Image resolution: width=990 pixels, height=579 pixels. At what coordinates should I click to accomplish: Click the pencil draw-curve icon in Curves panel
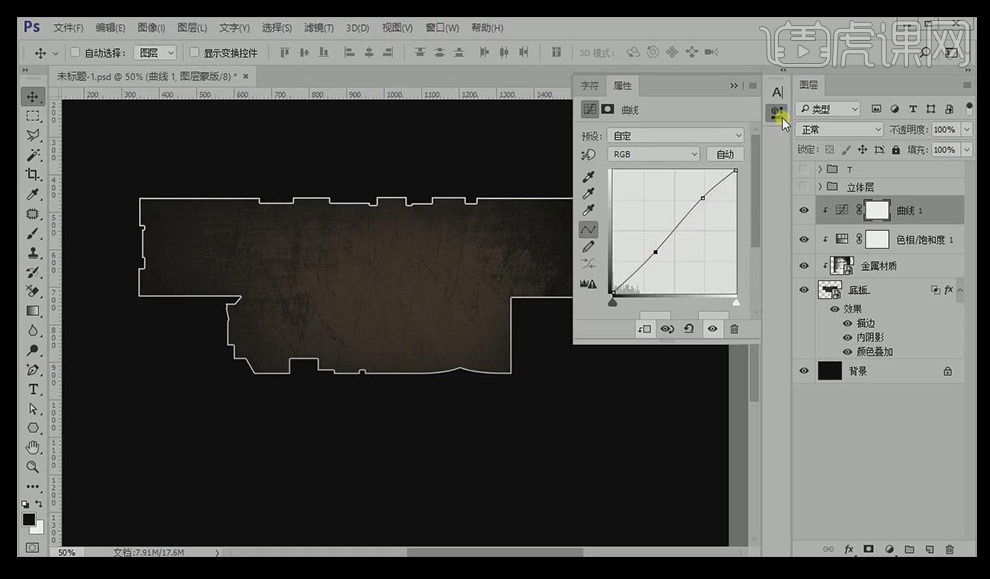(x=589, y=246)
